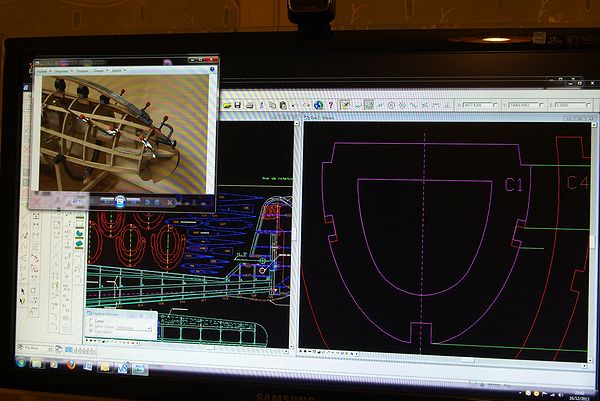Click the upper green hatch tool in palette
Viewport: 600px width, 401px height.
(x=79, y=233)
